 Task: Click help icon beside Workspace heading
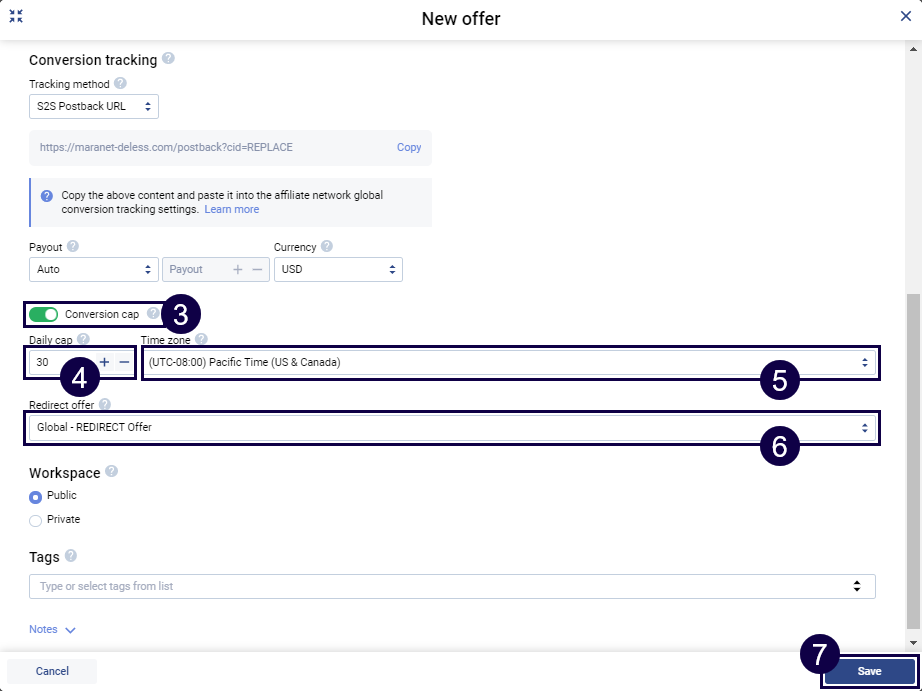point(111,472)
